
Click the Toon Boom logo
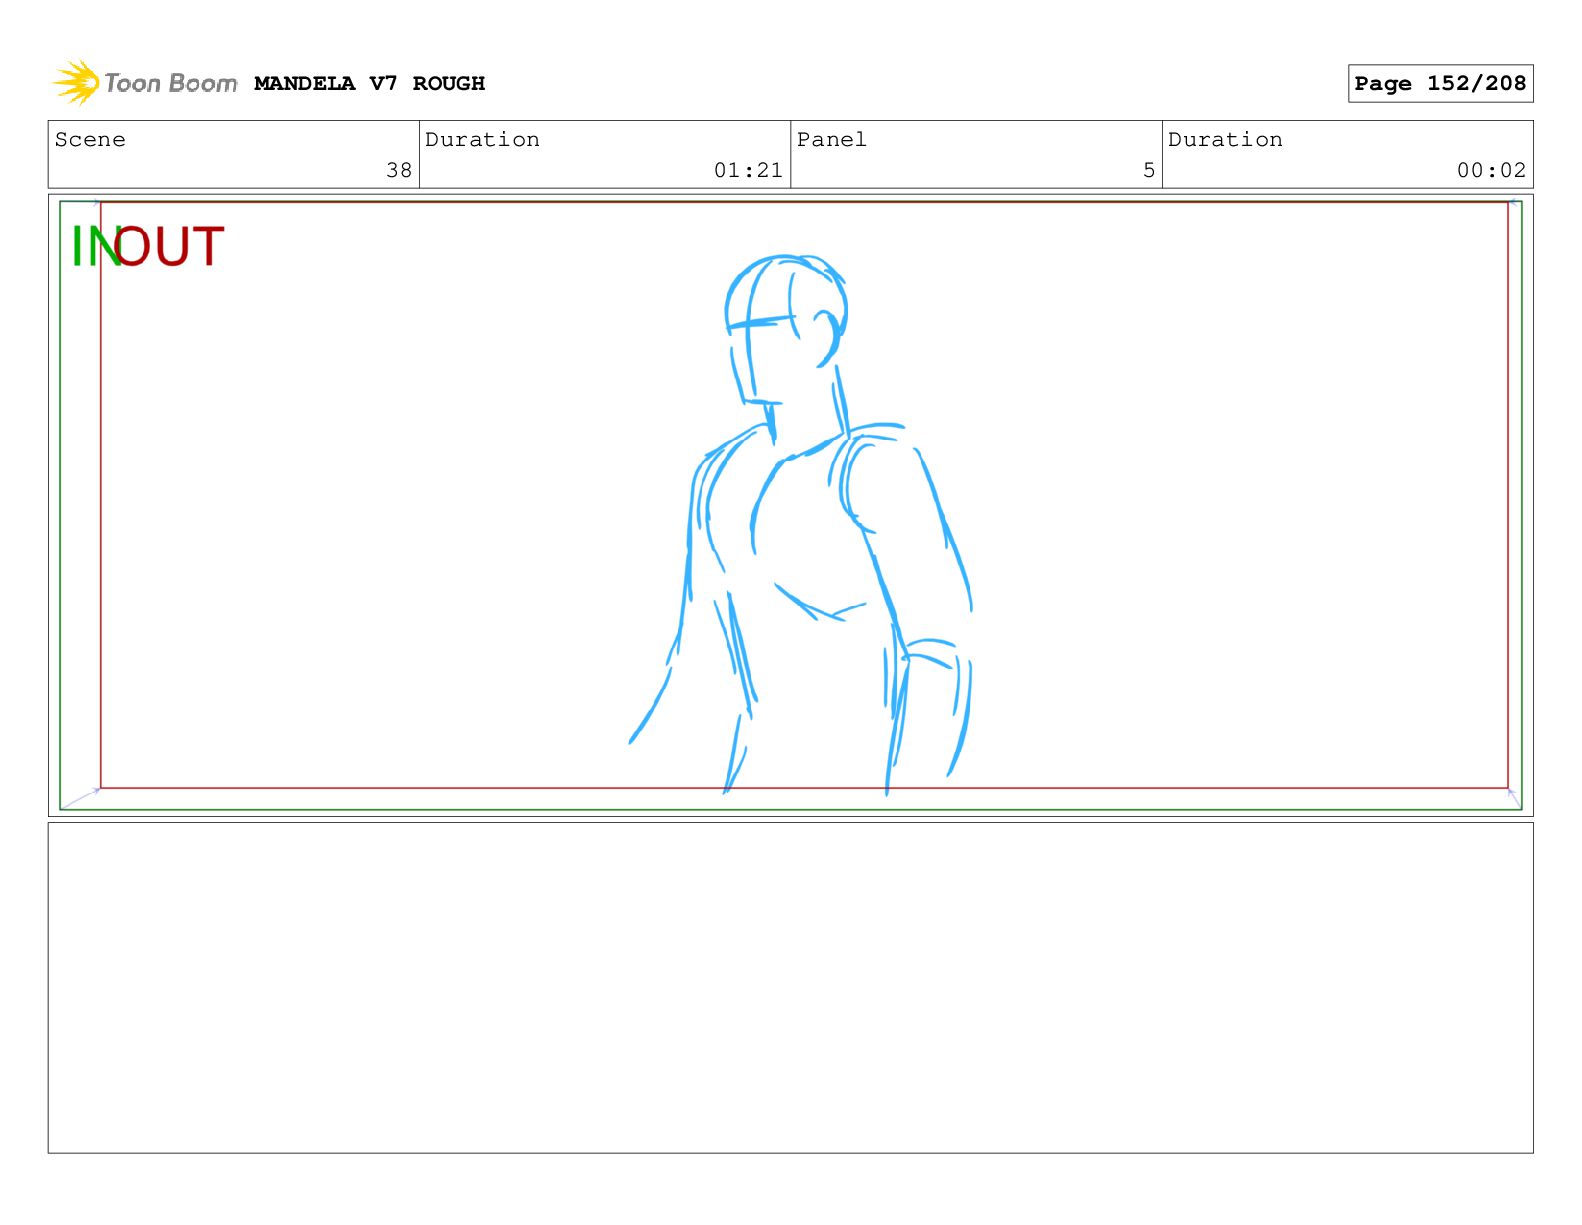tap(145, 83)
